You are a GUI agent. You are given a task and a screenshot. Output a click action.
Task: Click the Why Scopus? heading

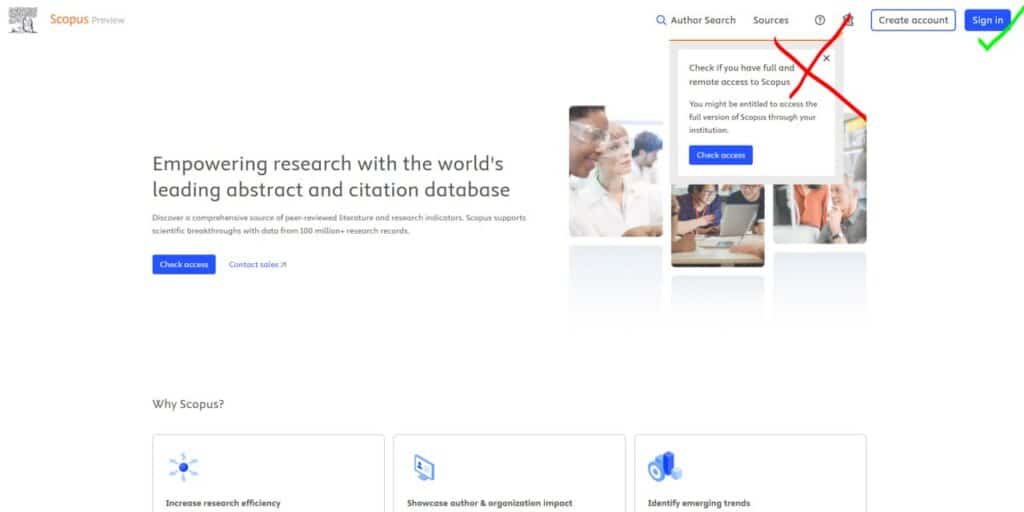pyautogui.click(x=188, y=404)
